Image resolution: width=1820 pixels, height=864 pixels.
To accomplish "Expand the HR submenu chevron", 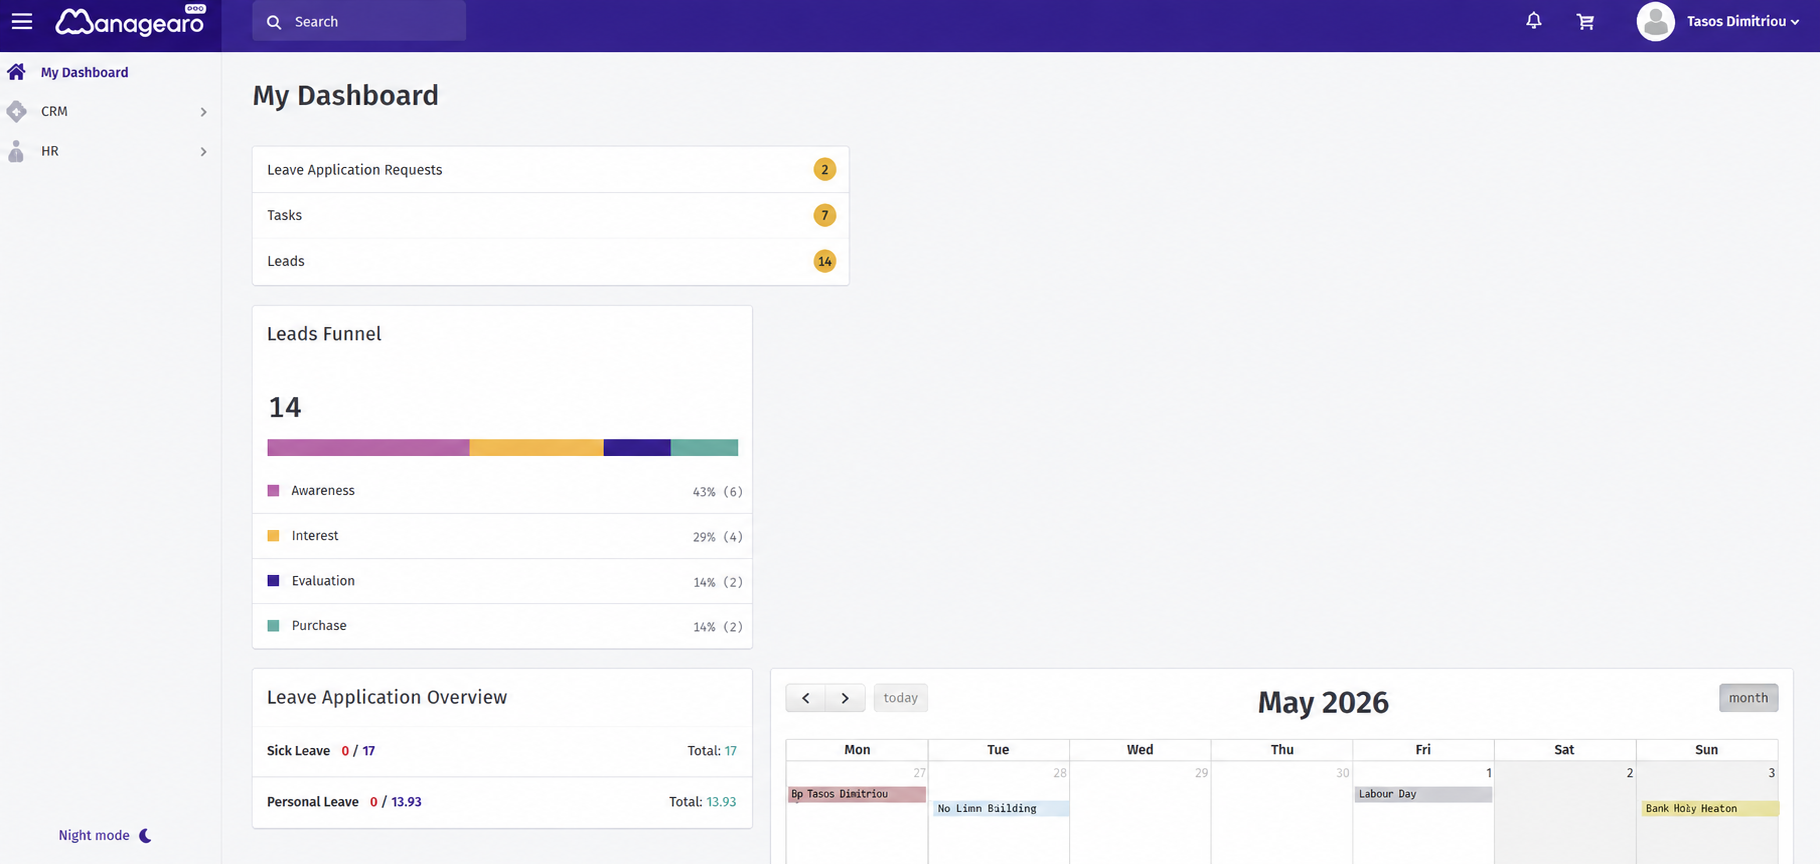I will 203,152.
